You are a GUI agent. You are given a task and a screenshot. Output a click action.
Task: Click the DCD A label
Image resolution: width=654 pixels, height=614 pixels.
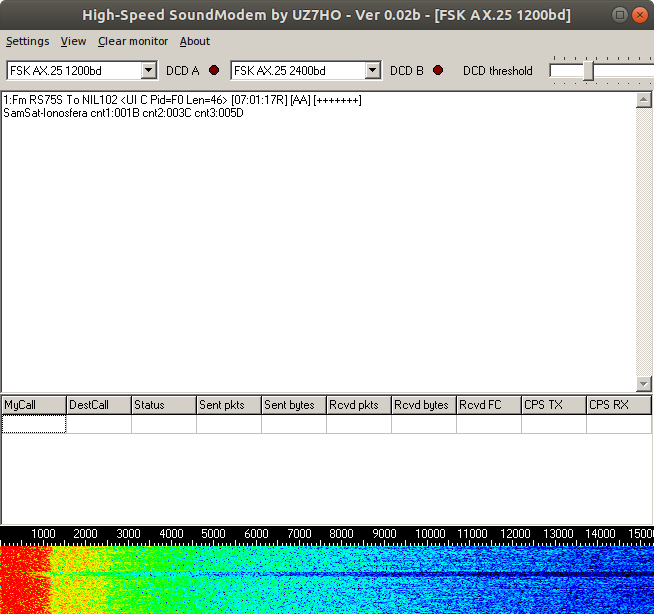coord(183,71)
